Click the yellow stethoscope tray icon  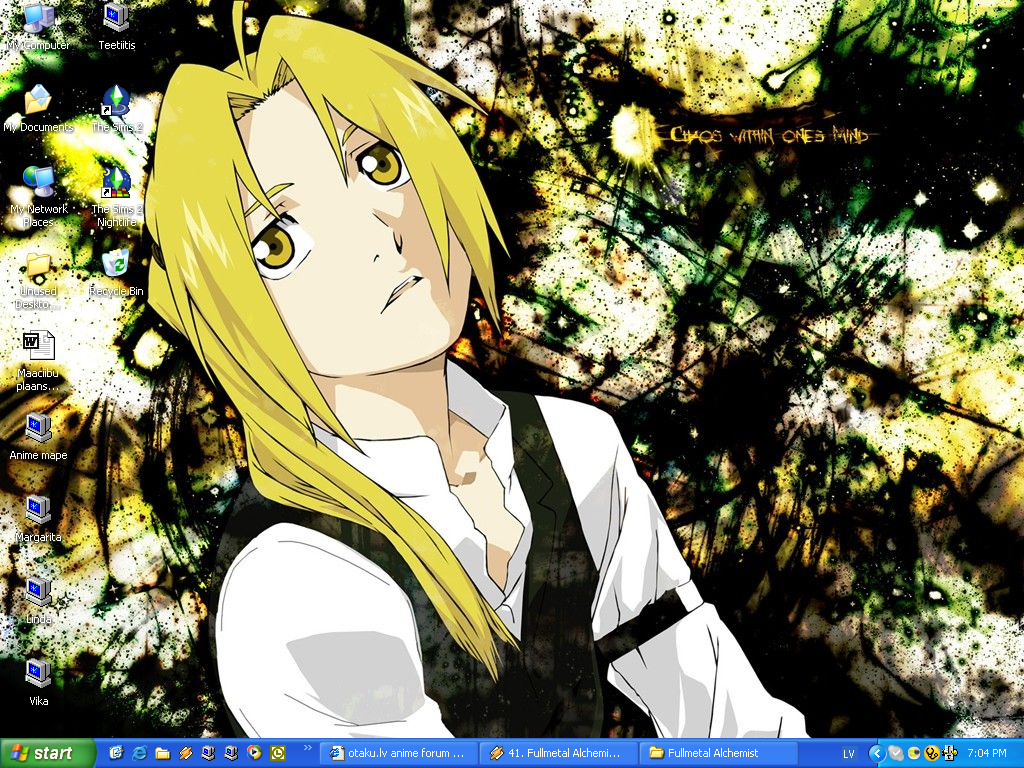click(x=932, y=754)
